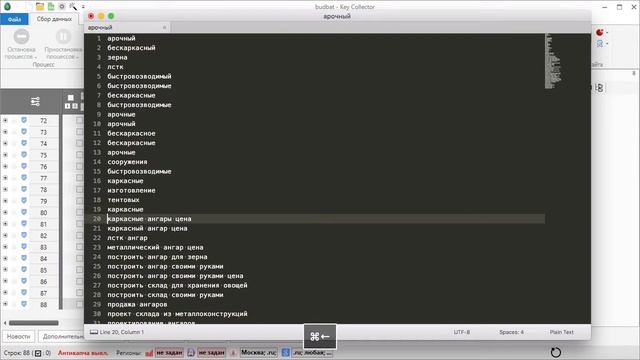Open the Файл menu
640x360 pixels.
point(14,19)
